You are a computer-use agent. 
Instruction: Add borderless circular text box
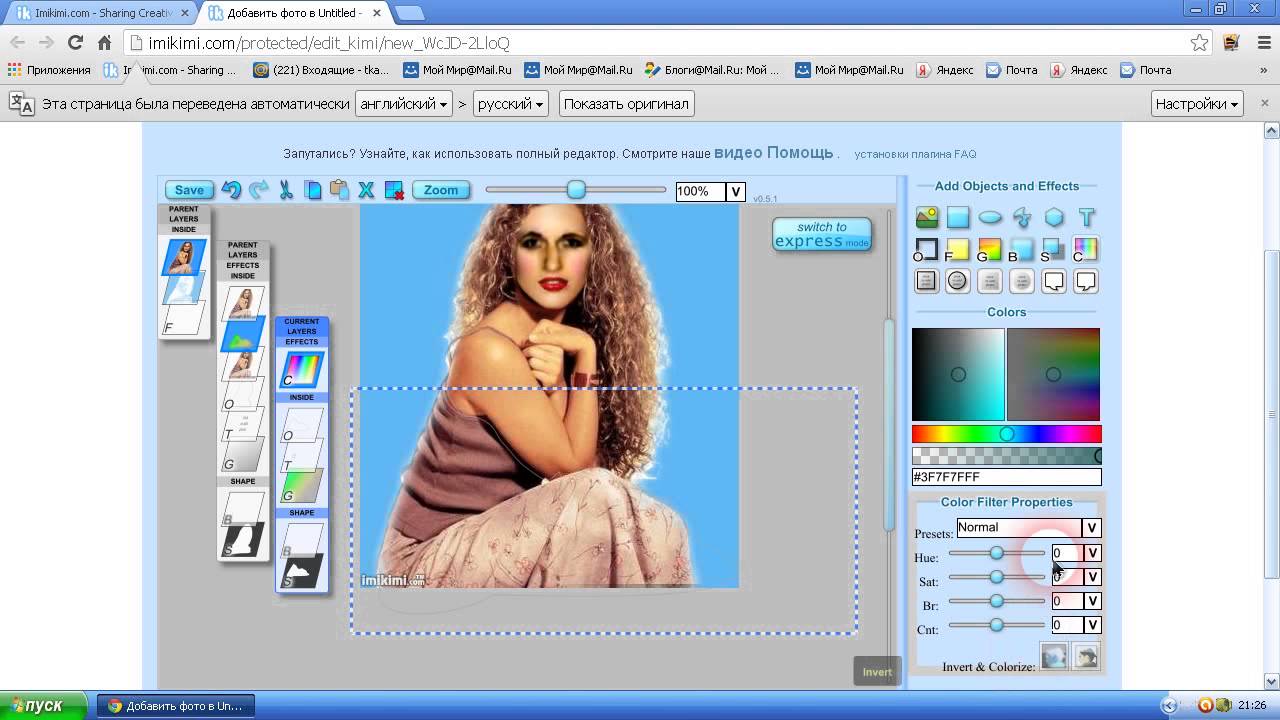coord(1022,281)
